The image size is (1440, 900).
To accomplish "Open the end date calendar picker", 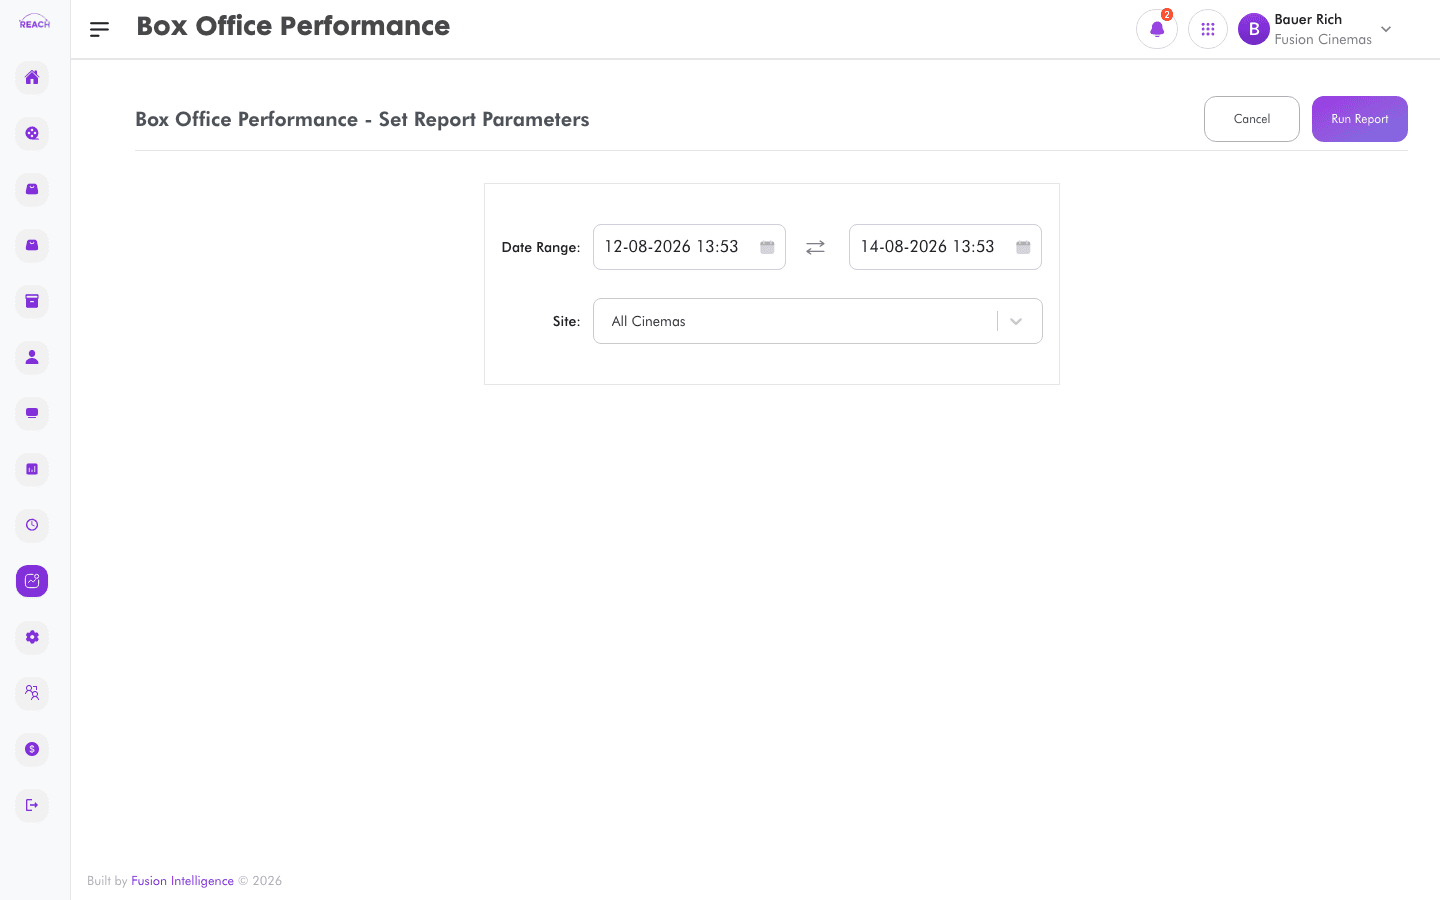I will (x=1023, y=247).
